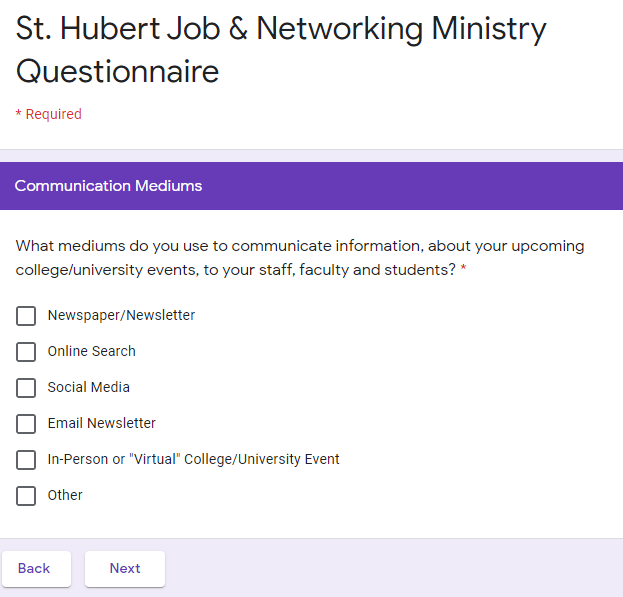Click the word "Questionnaire" in the form title
The height and width of the screenshot is (597, 623).
tap(117, 71)
